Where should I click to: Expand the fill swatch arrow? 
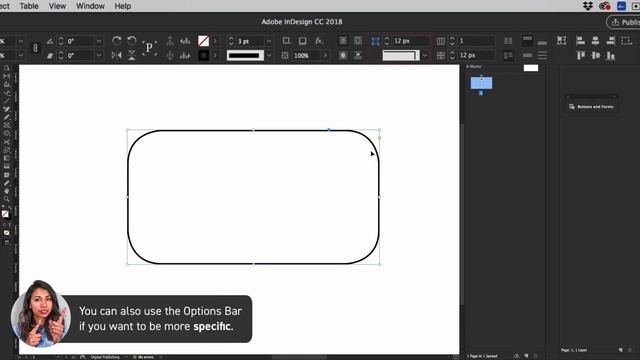click(215, 41)
